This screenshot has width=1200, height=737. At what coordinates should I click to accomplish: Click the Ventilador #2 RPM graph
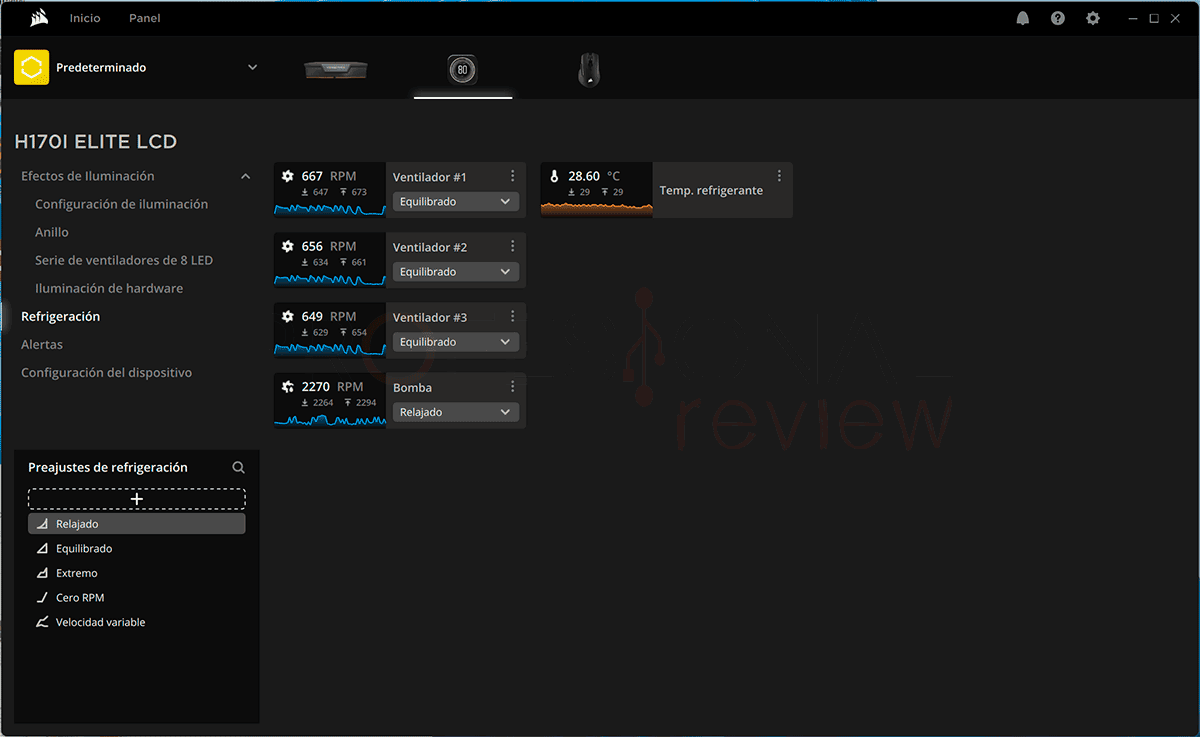pyautogui.click(x=330, y=278)
